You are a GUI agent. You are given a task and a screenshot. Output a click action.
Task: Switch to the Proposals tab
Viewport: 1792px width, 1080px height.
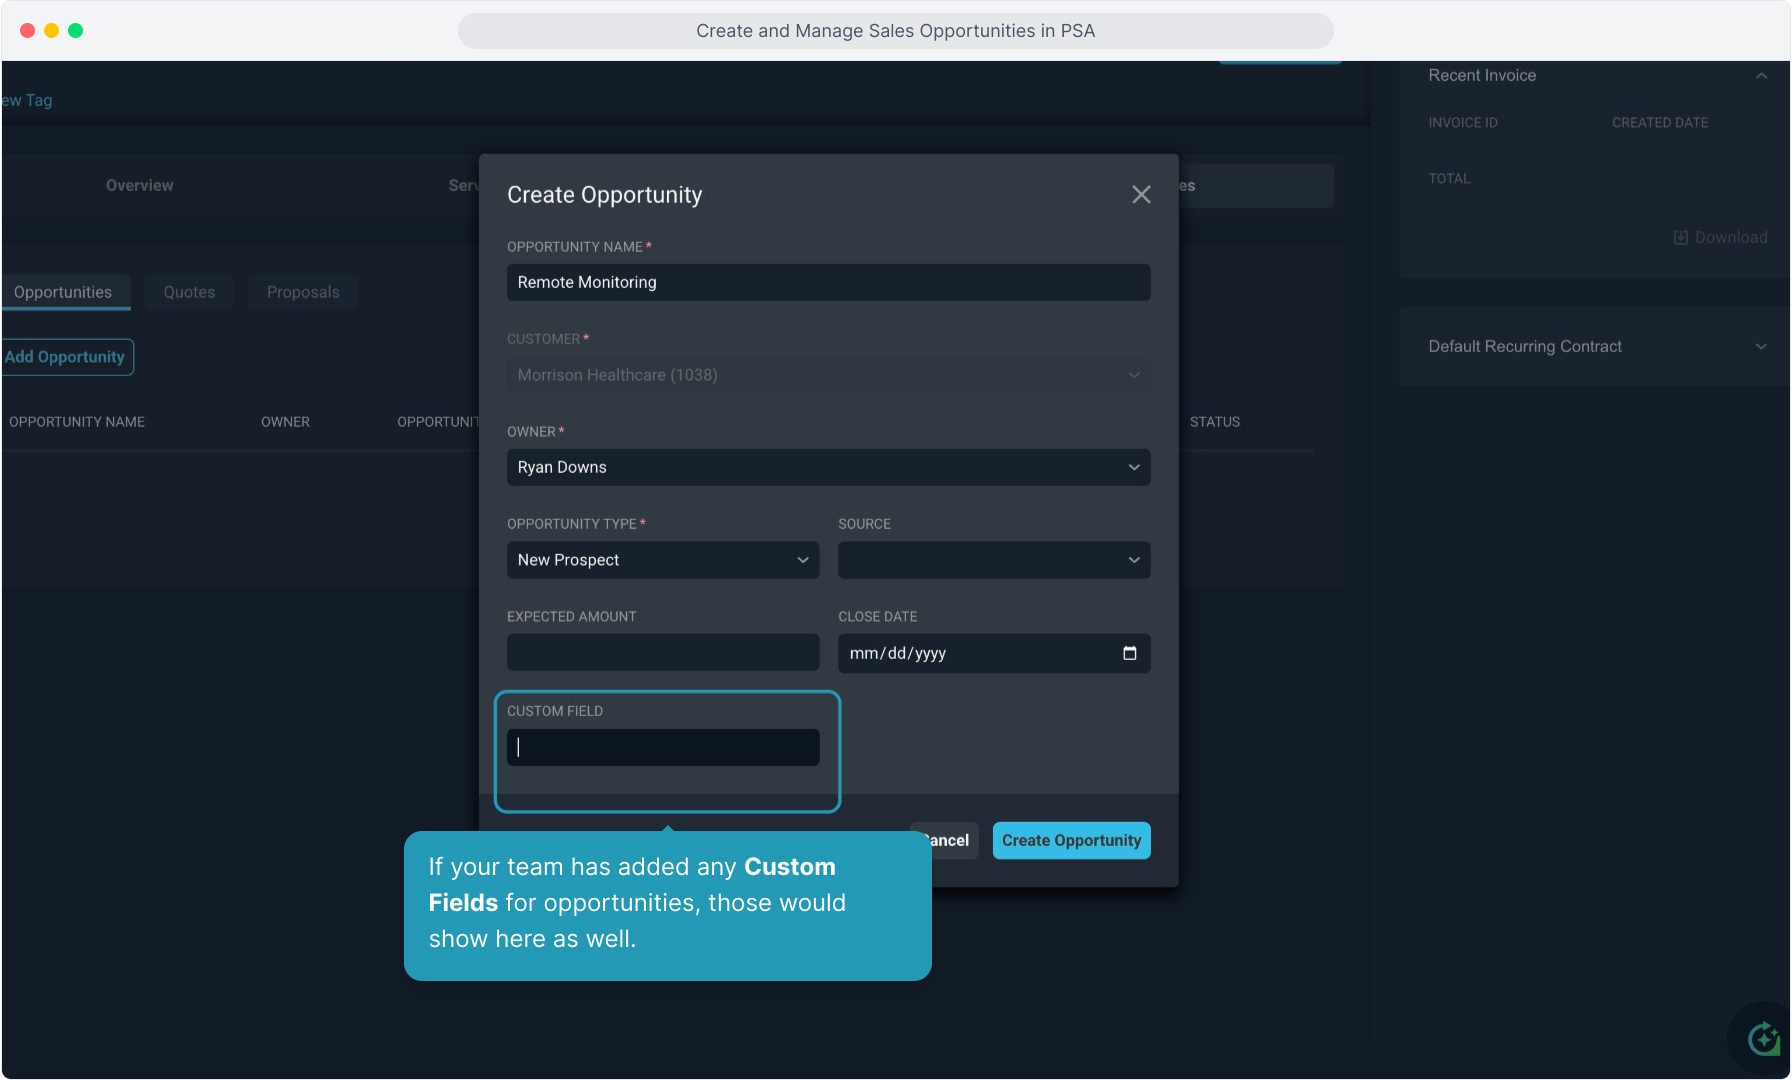coord(303,292)
